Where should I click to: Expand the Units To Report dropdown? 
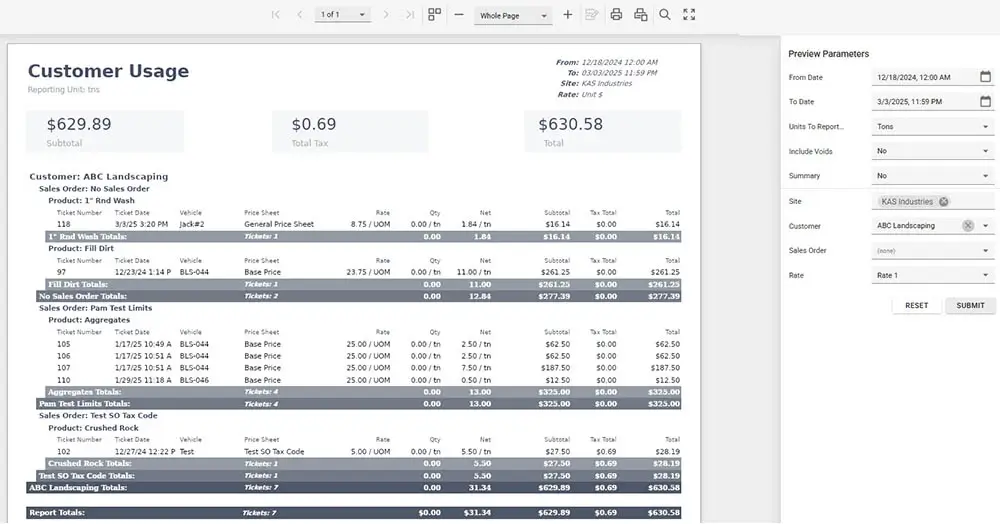[985, 127]
